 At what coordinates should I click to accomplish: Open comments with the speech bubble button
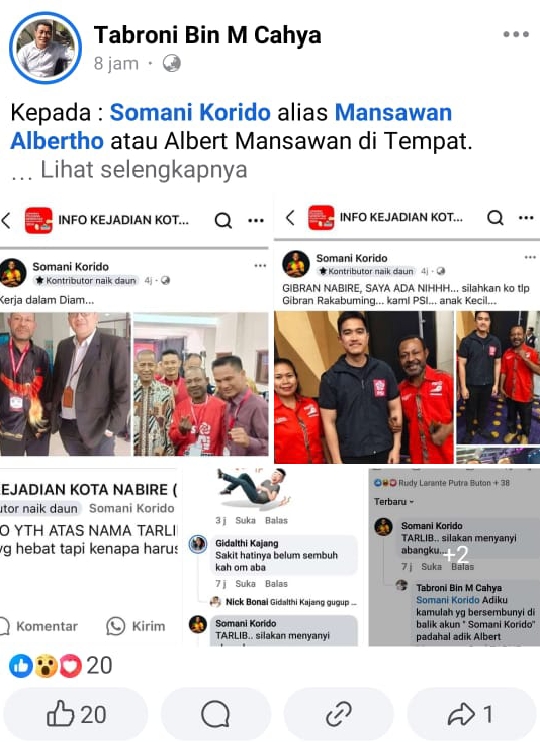(x=216, y=714)
